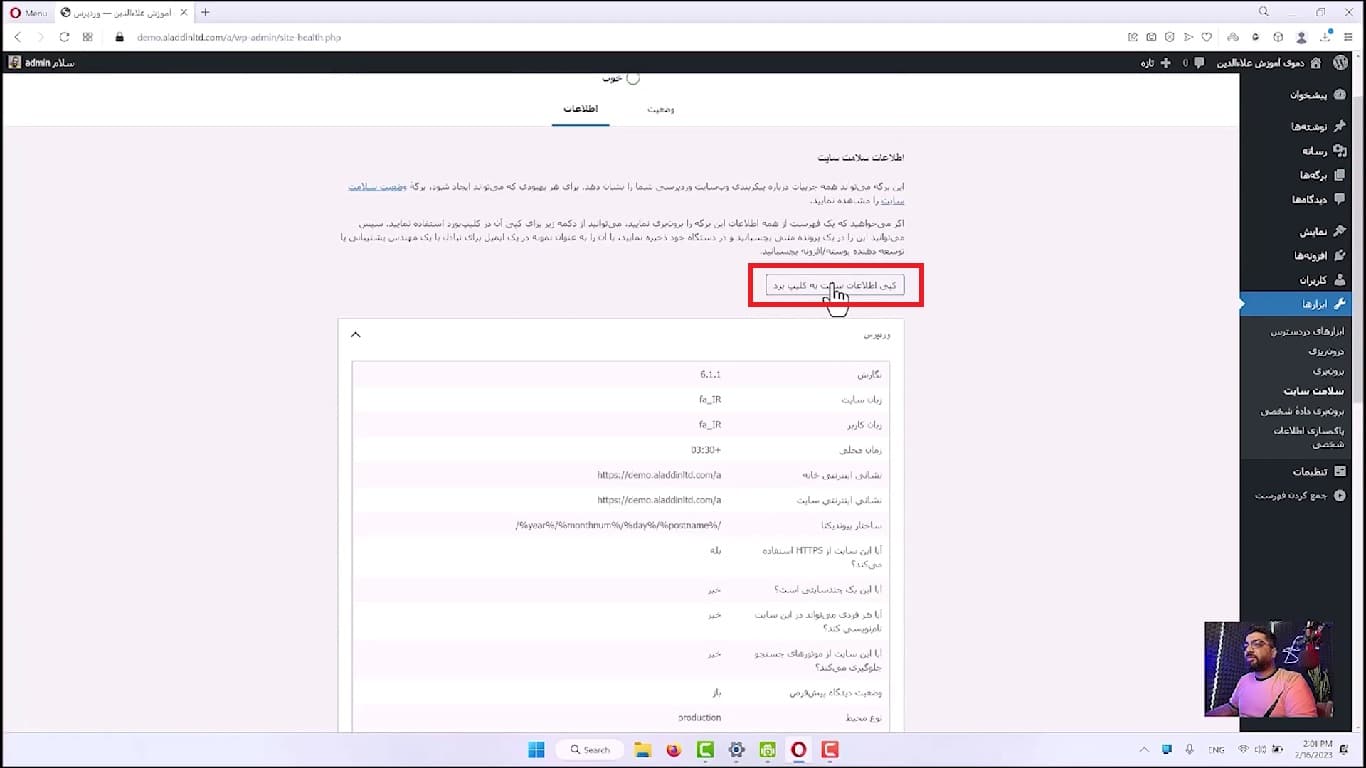The height and width of the screenshot is (768, 1366).
Task: Open Settings (تنظیمات) in the sidebar
Action: coord(1318,471)
